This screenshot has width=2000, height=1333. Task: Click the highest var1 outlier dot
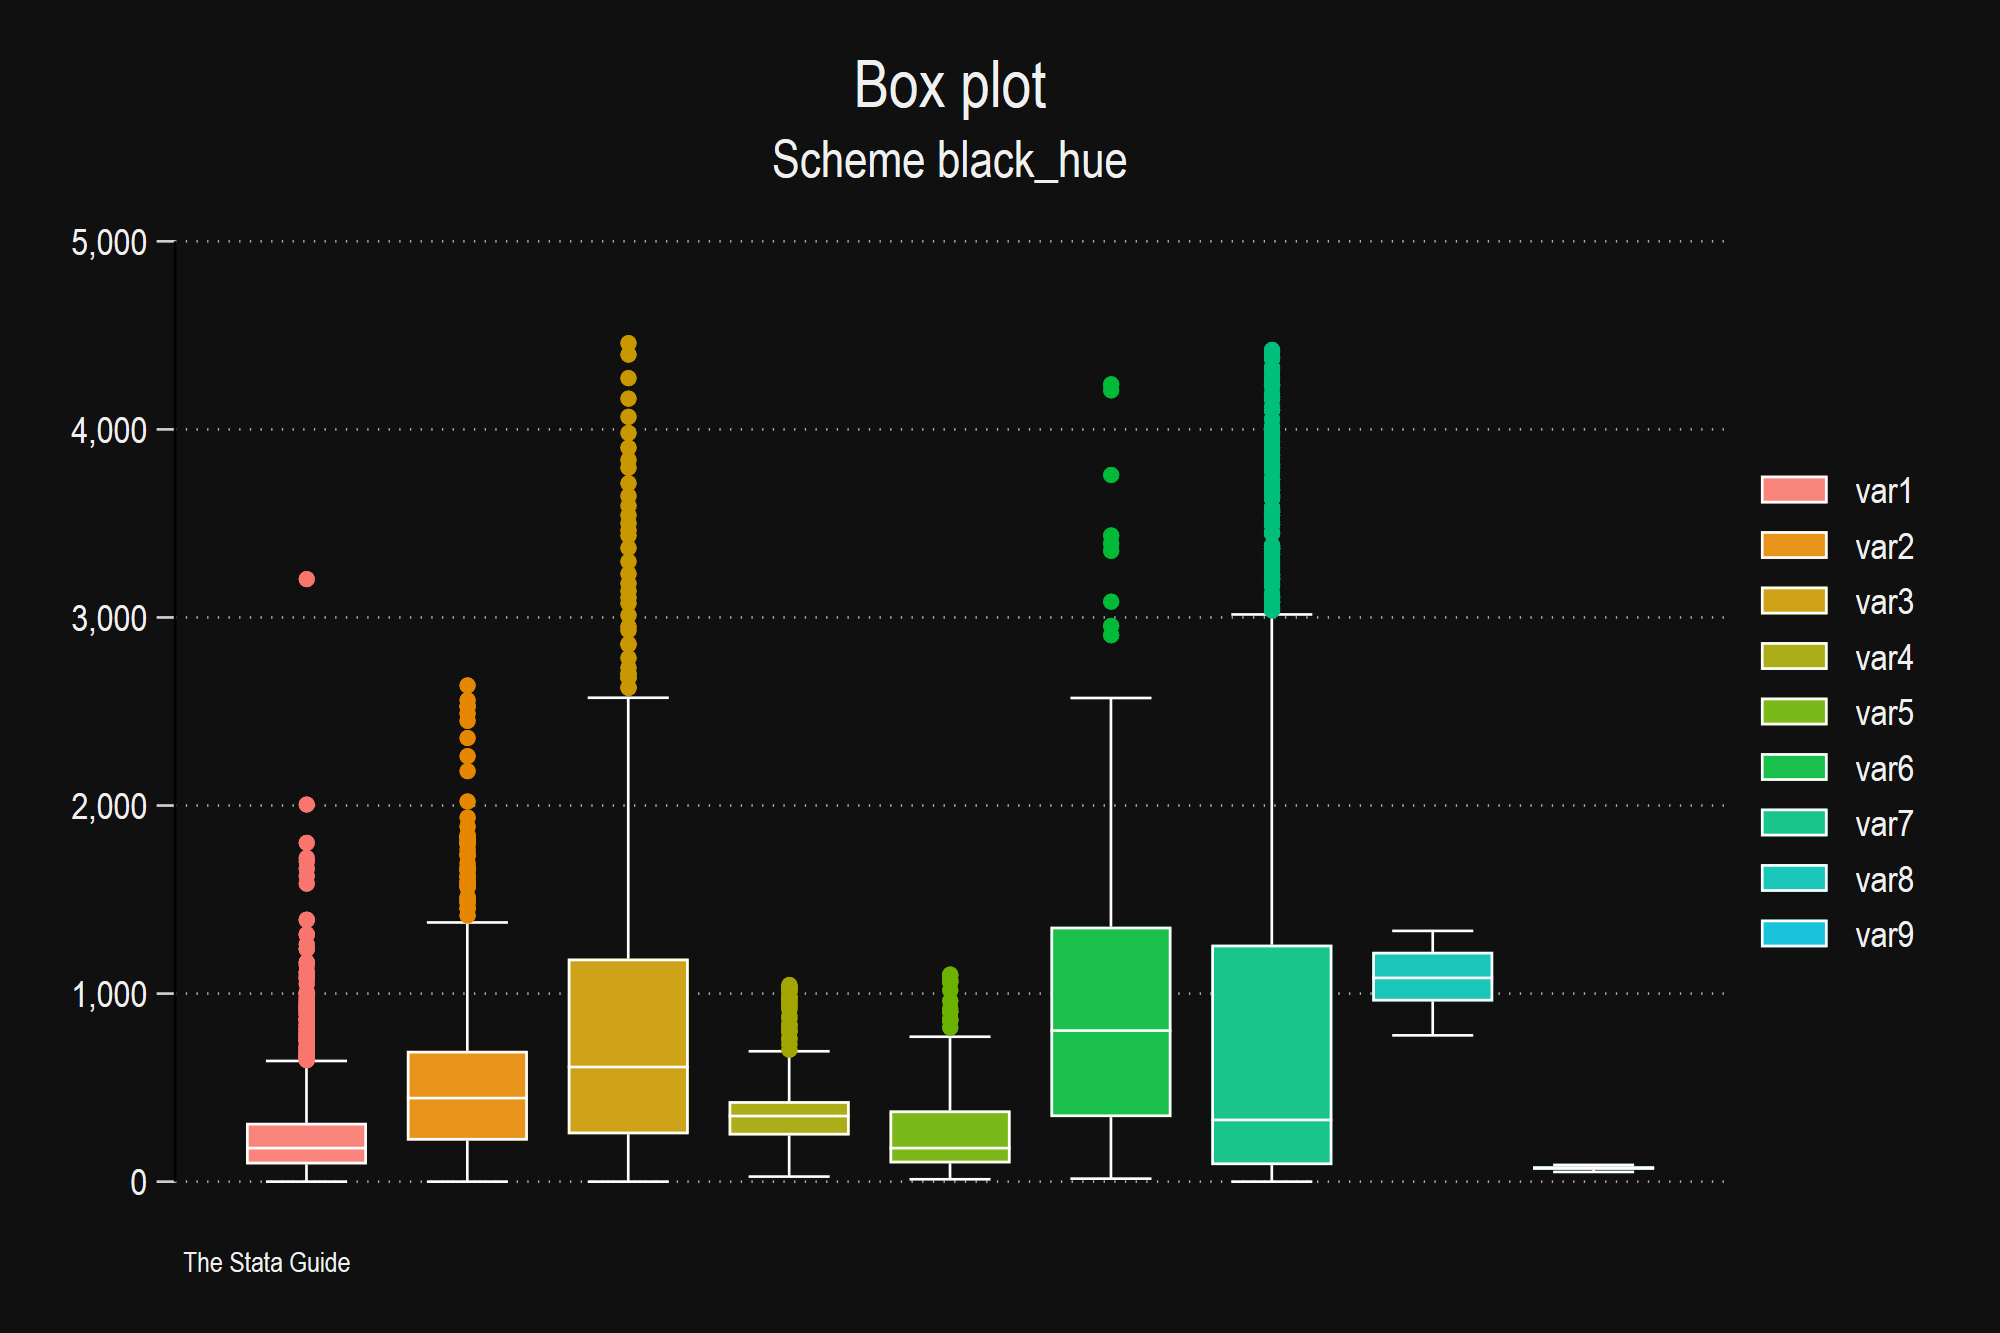tap(307, 579)
